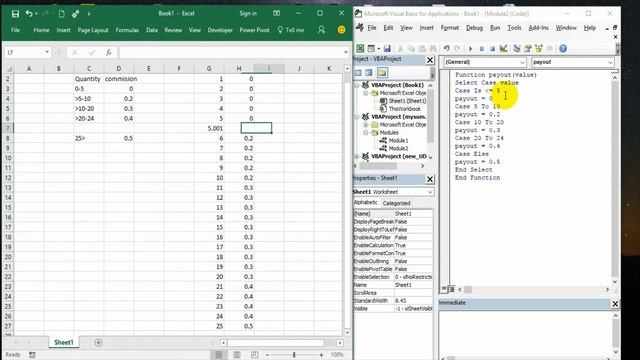
Task: Open the Formulas ribbon tab in Excel
Action: (127, 30)
